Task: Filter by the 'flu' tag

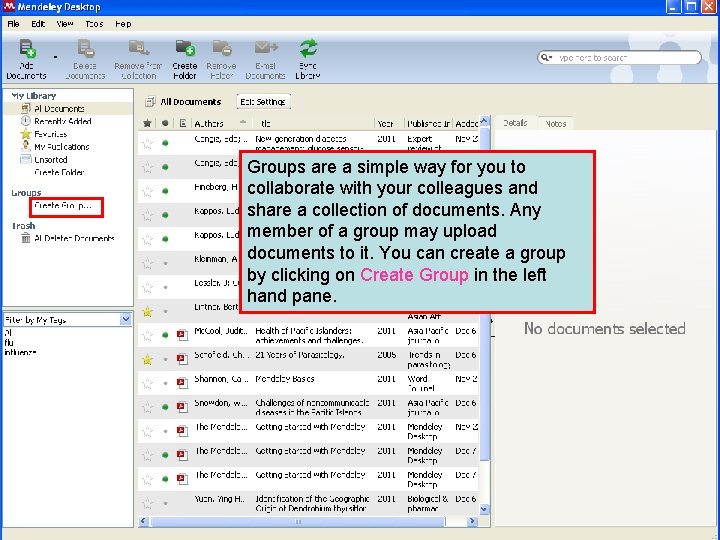Action: click(x=9, y=343)
